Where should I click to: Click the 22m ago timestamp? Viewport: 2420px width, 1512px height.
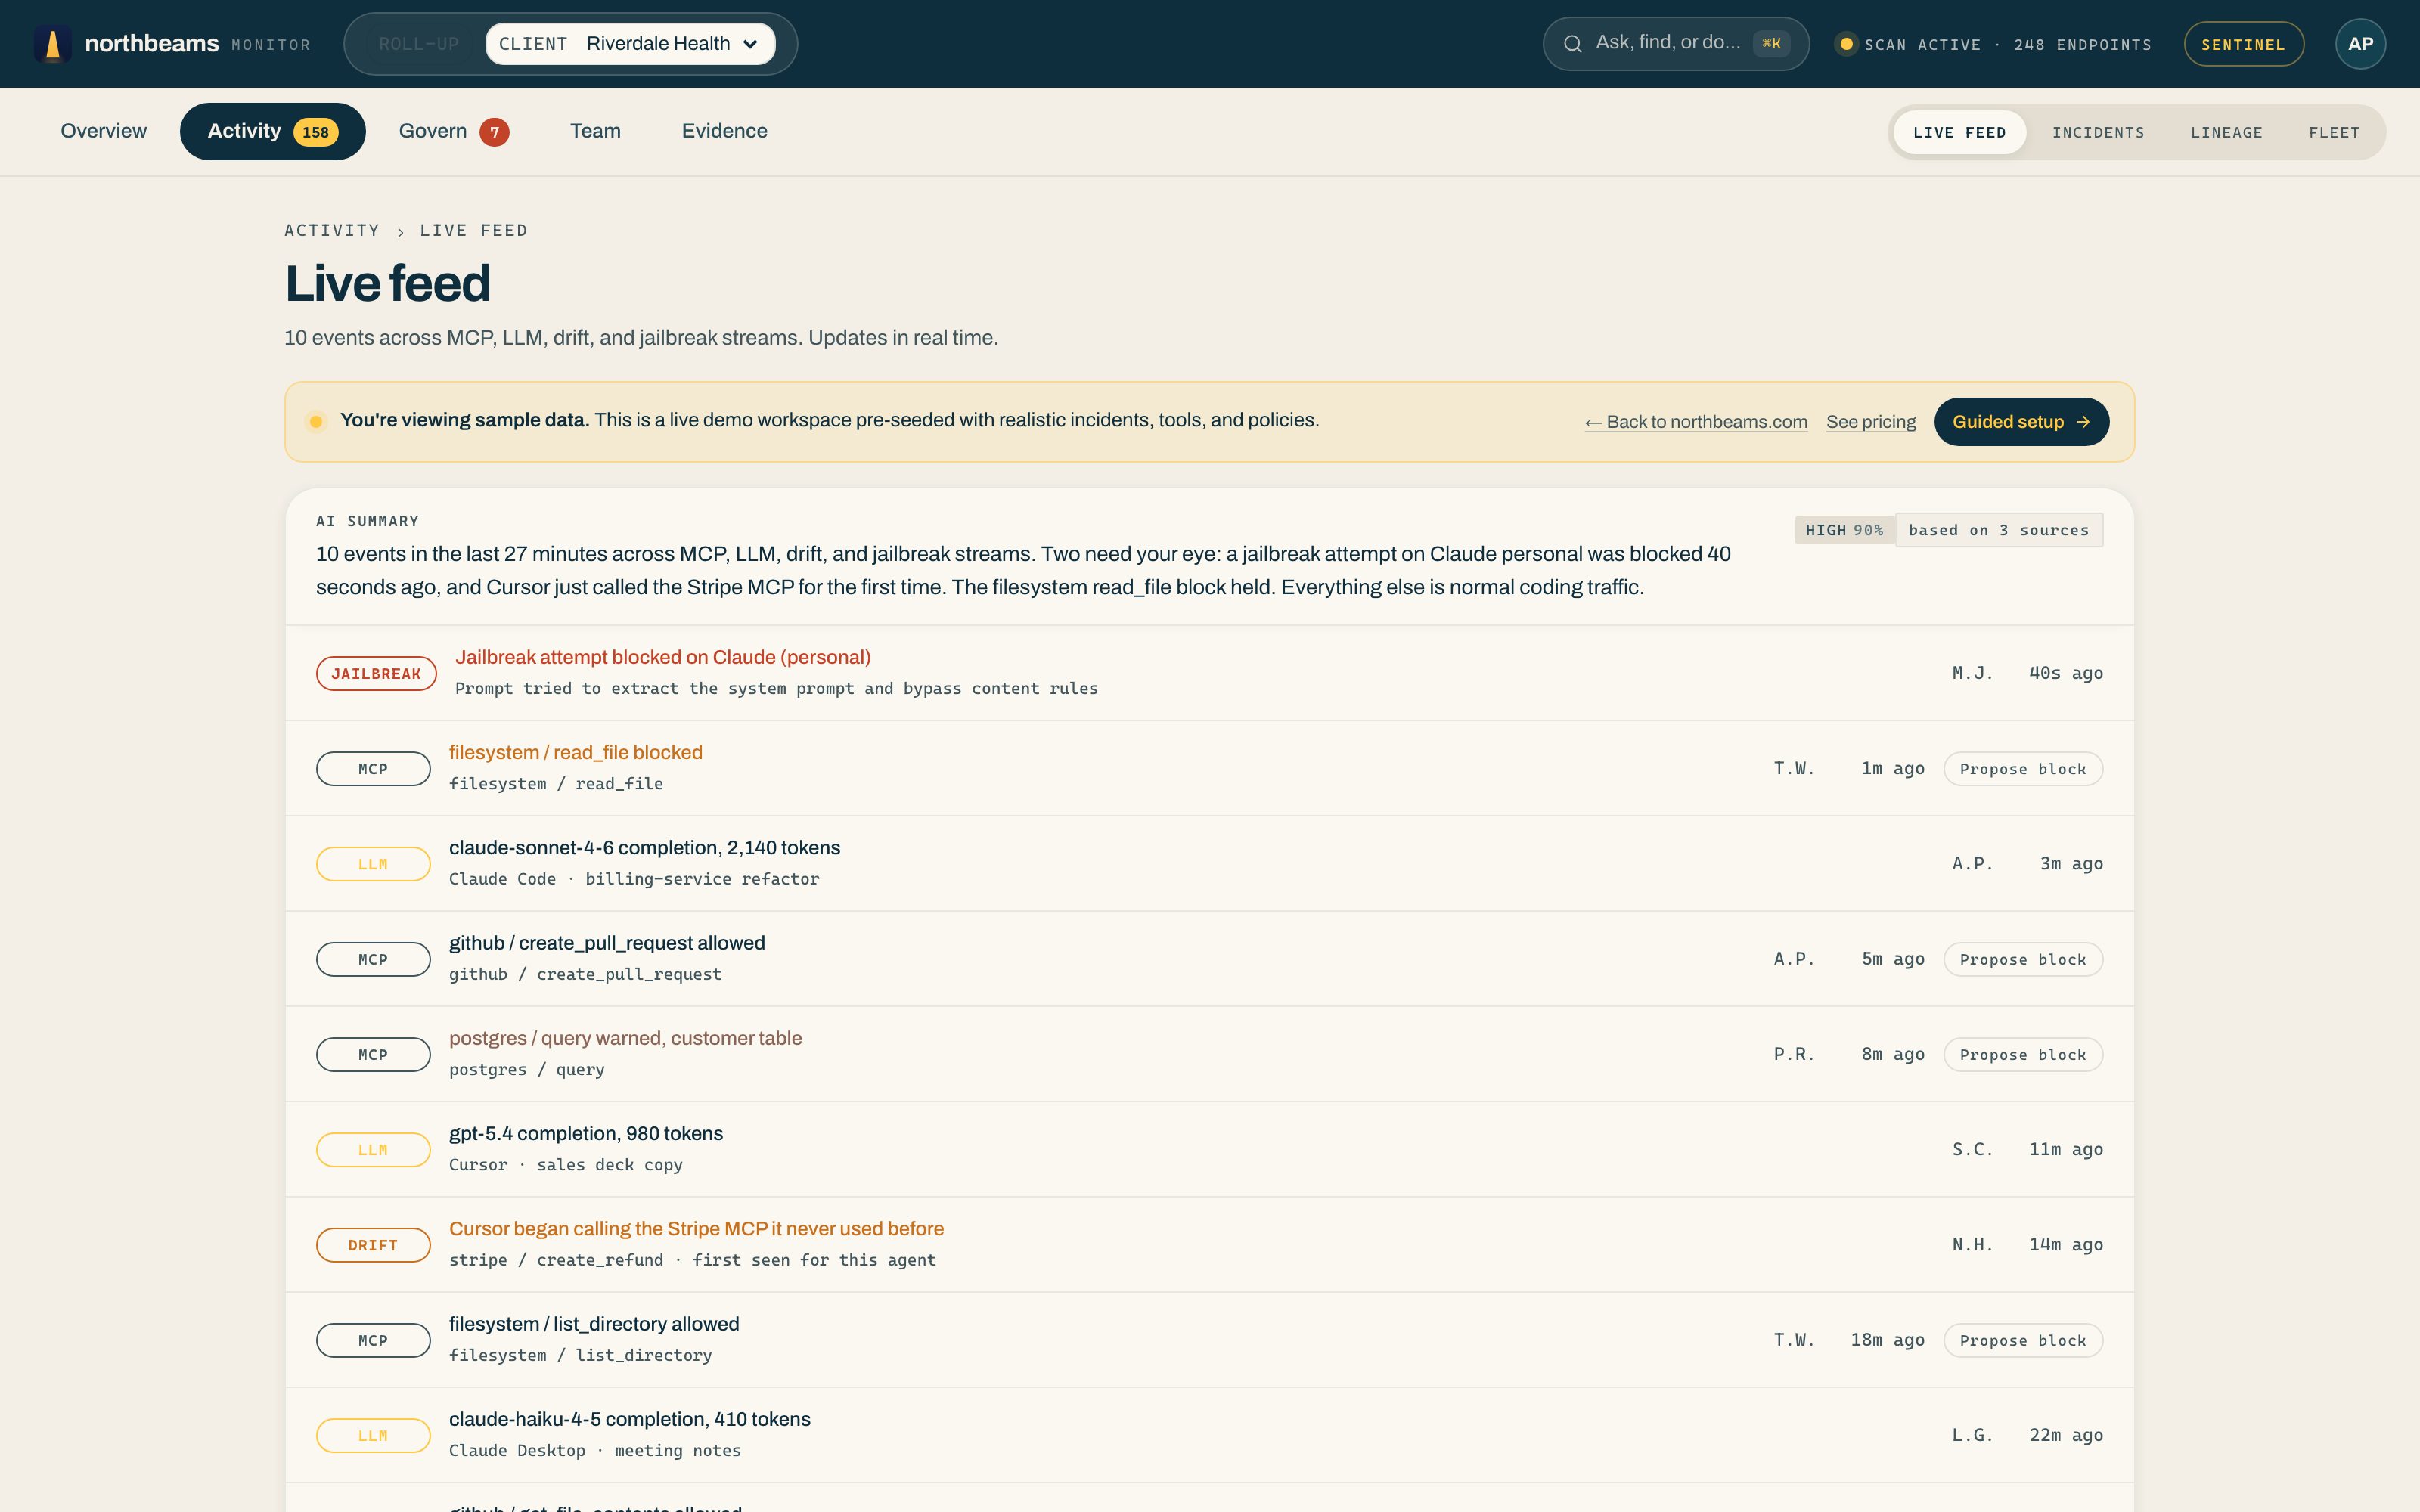pos(2065,1436)
